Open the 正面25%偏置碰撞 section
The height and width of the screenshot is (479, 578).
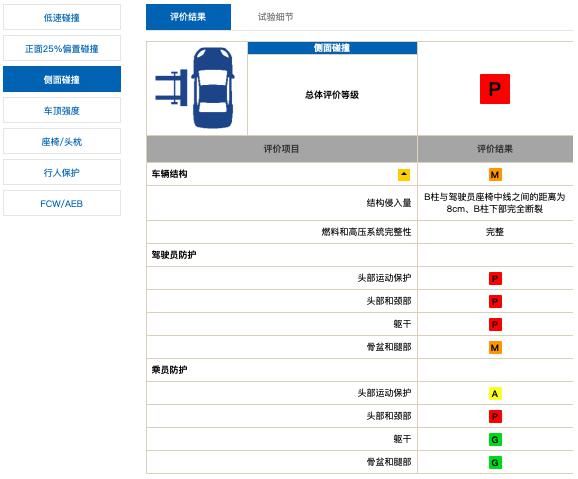click(62, 48)
